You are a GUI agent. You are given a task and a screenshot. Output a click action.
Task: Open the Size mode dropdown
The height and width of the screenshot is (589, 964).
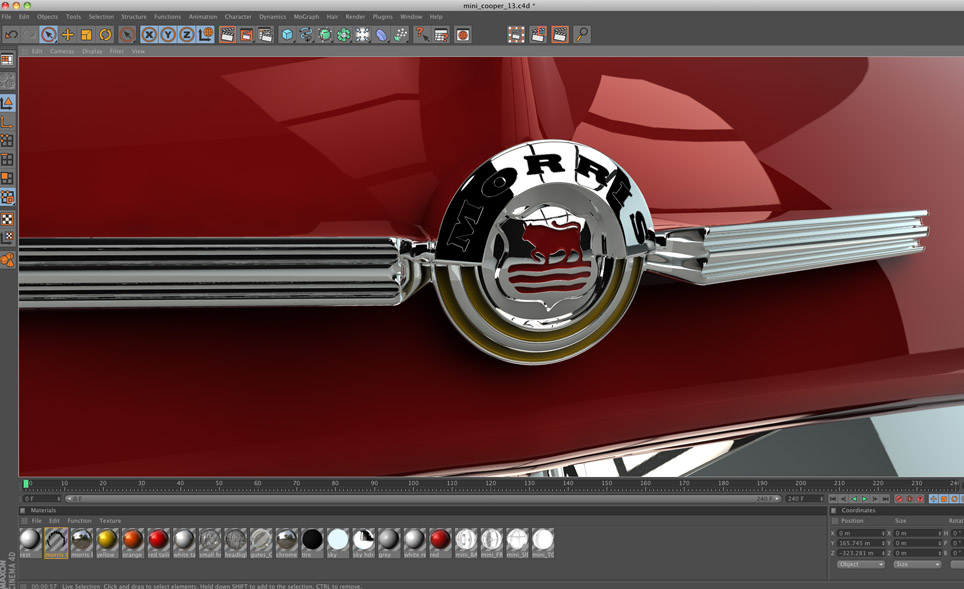[x=916, y=564]
